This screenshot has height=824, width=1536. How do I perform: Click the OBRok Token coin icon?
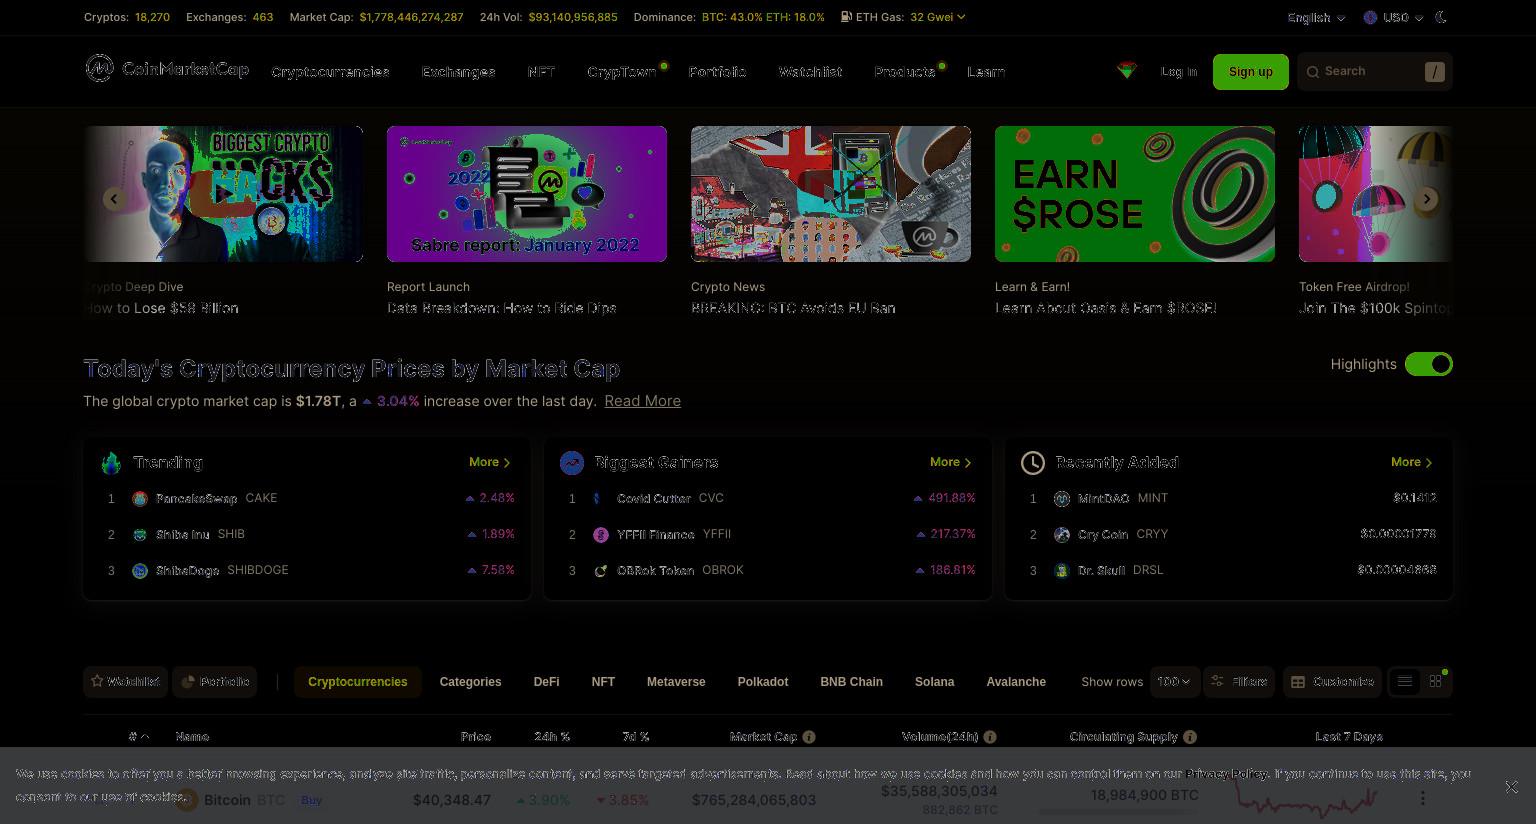[601, 570]
